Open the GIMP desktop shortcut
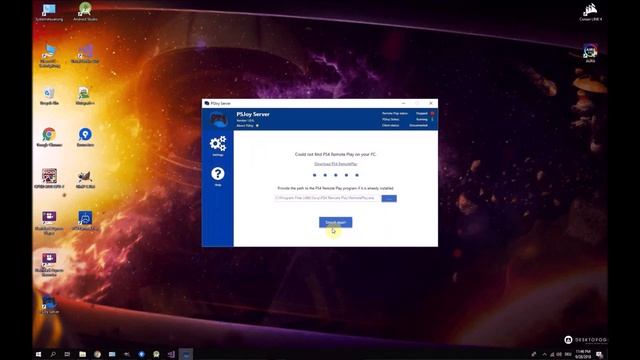 pyautogui.click(x=85, y=179)
